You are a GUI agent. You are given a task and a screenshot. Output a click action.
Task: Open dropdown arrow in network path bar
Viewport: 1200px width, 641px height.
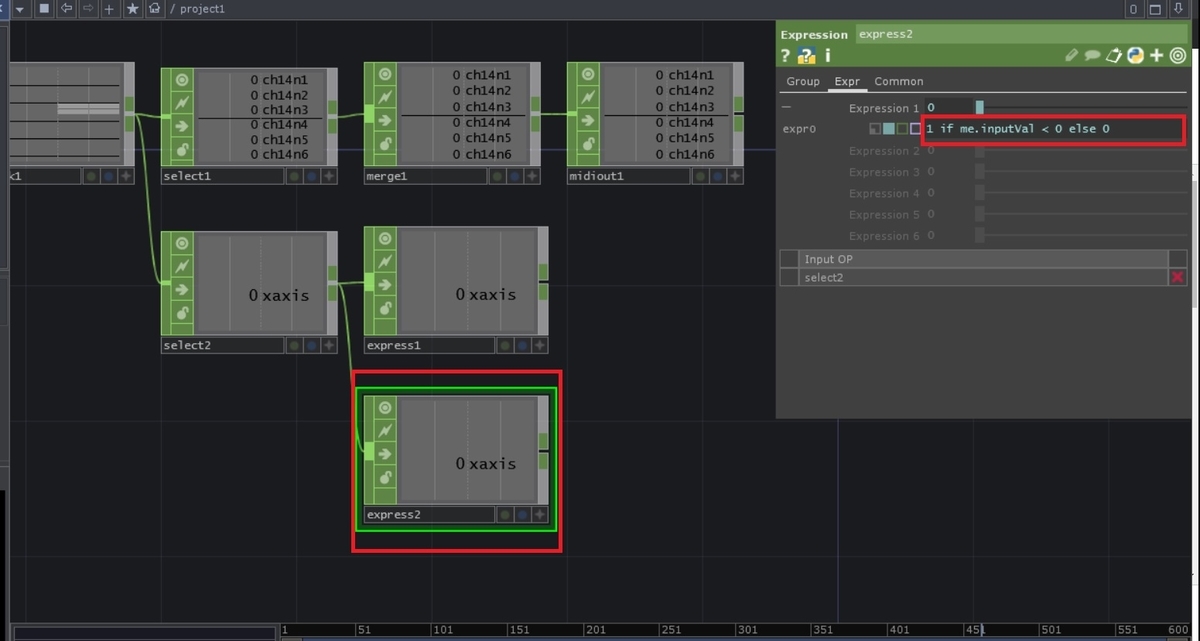[x=19, y=9]
